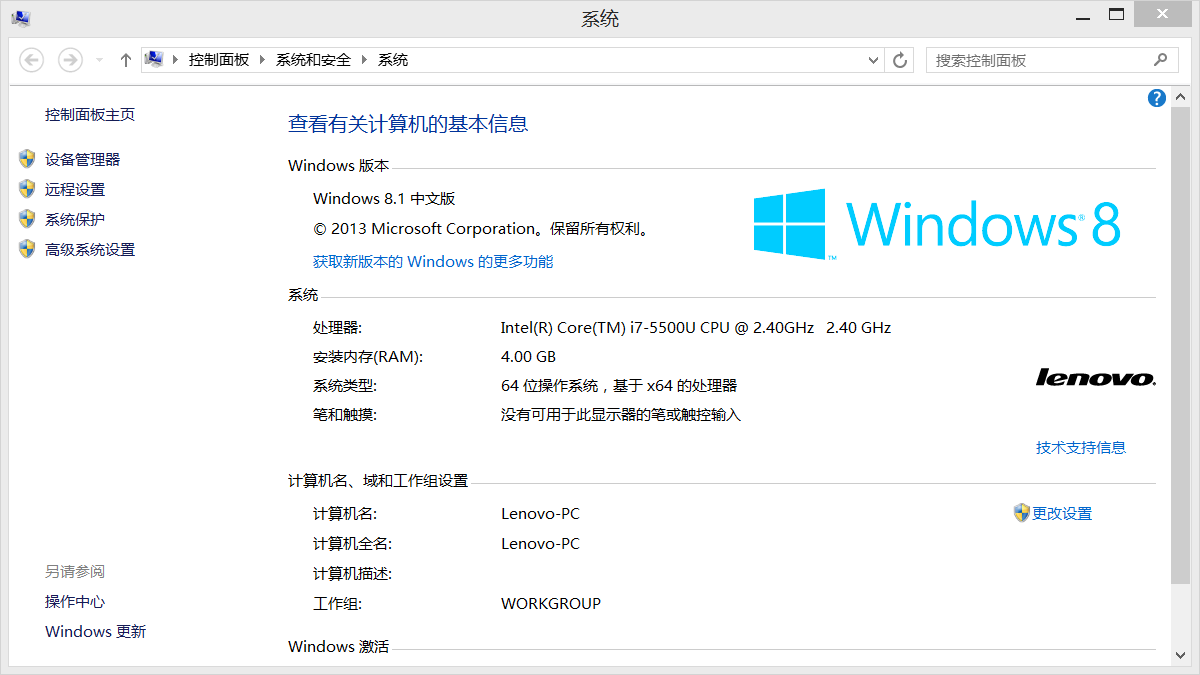Go up one level with Up arrow
1200x675 pixels.
125,60
